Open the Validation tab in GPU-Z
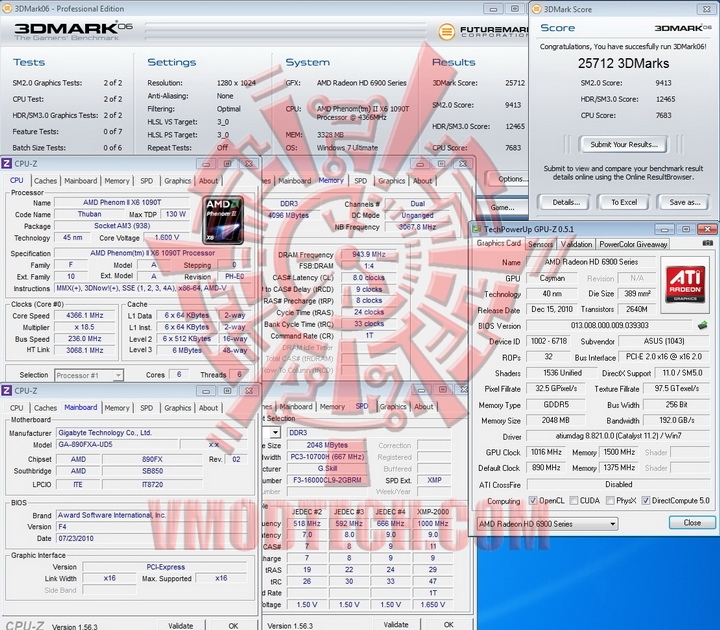The width and height of the screenshot is (720, 630). pos(576,244)
